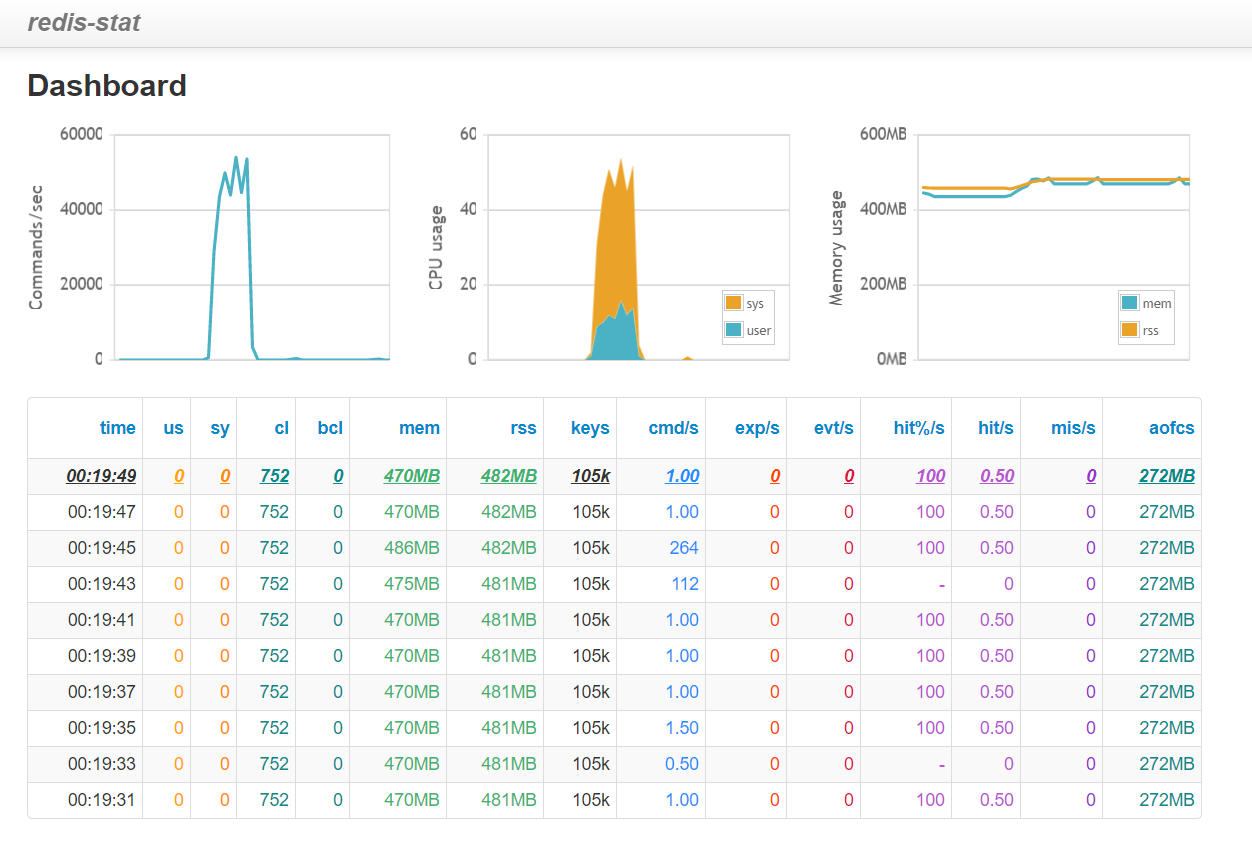This screenshot has height=846, width=1252.
Task: Click the 00:19:49 time cell
Action: tap(101, 476)
